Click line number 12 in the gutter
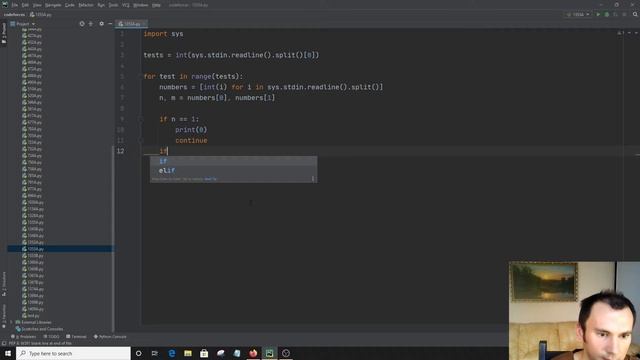The image size is (640, 360). (120, 151)
